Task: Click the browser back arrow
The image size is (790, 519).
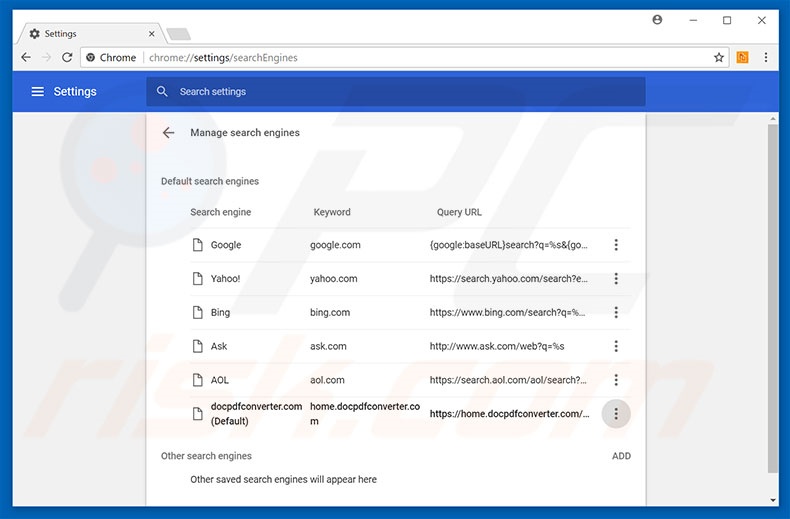Action: (x=26, y=57)
